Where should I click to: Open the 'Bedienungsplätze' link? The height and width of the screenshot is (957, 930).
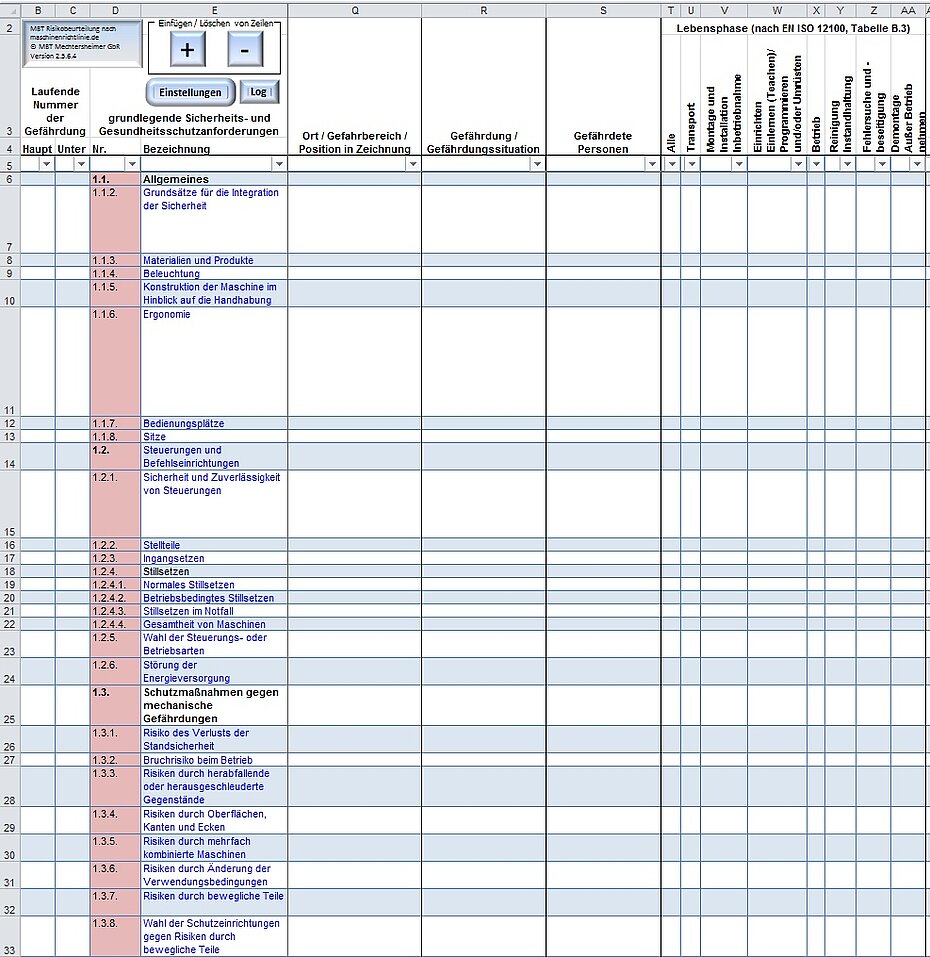pos(183,423)
